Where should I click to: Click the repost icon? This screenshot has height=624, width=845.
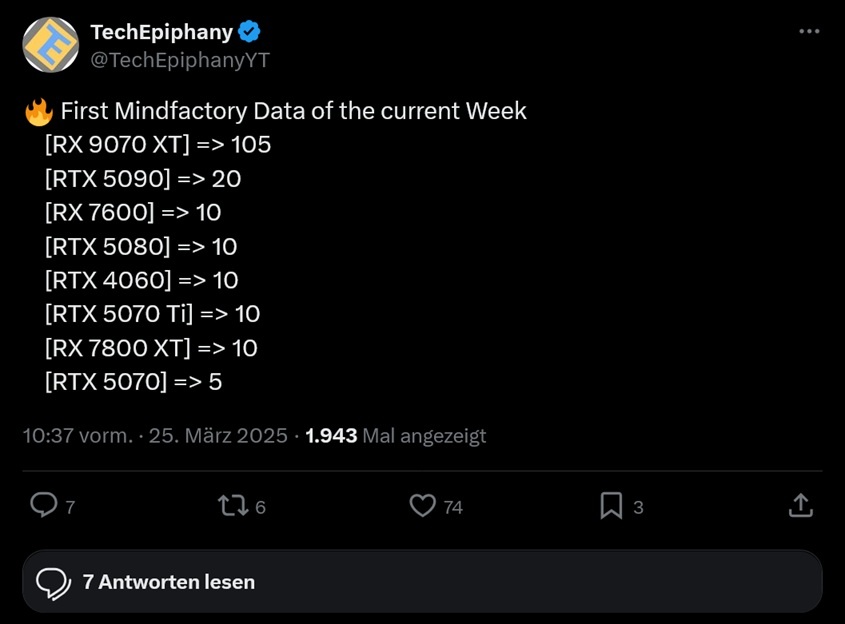234,506
